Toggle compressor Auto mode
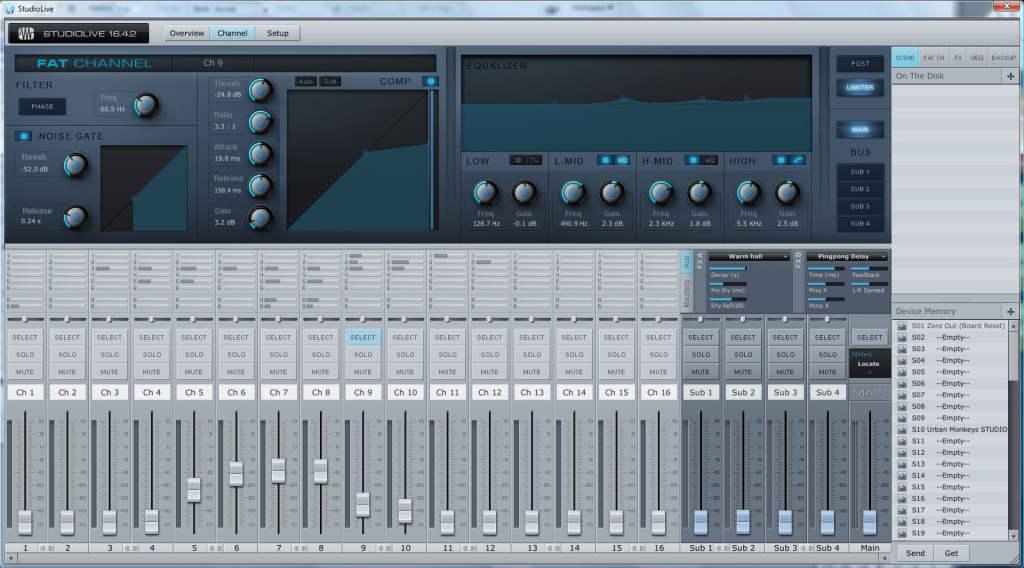This screenshot has width=1024, height=568. coord(306,82)
